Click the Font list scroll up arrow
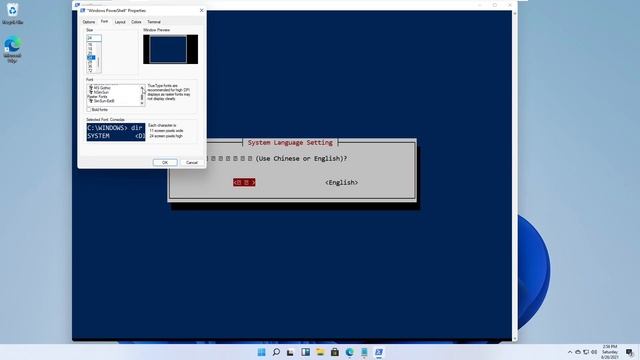The width and height of the screenshot is (640, 360). 142,87
